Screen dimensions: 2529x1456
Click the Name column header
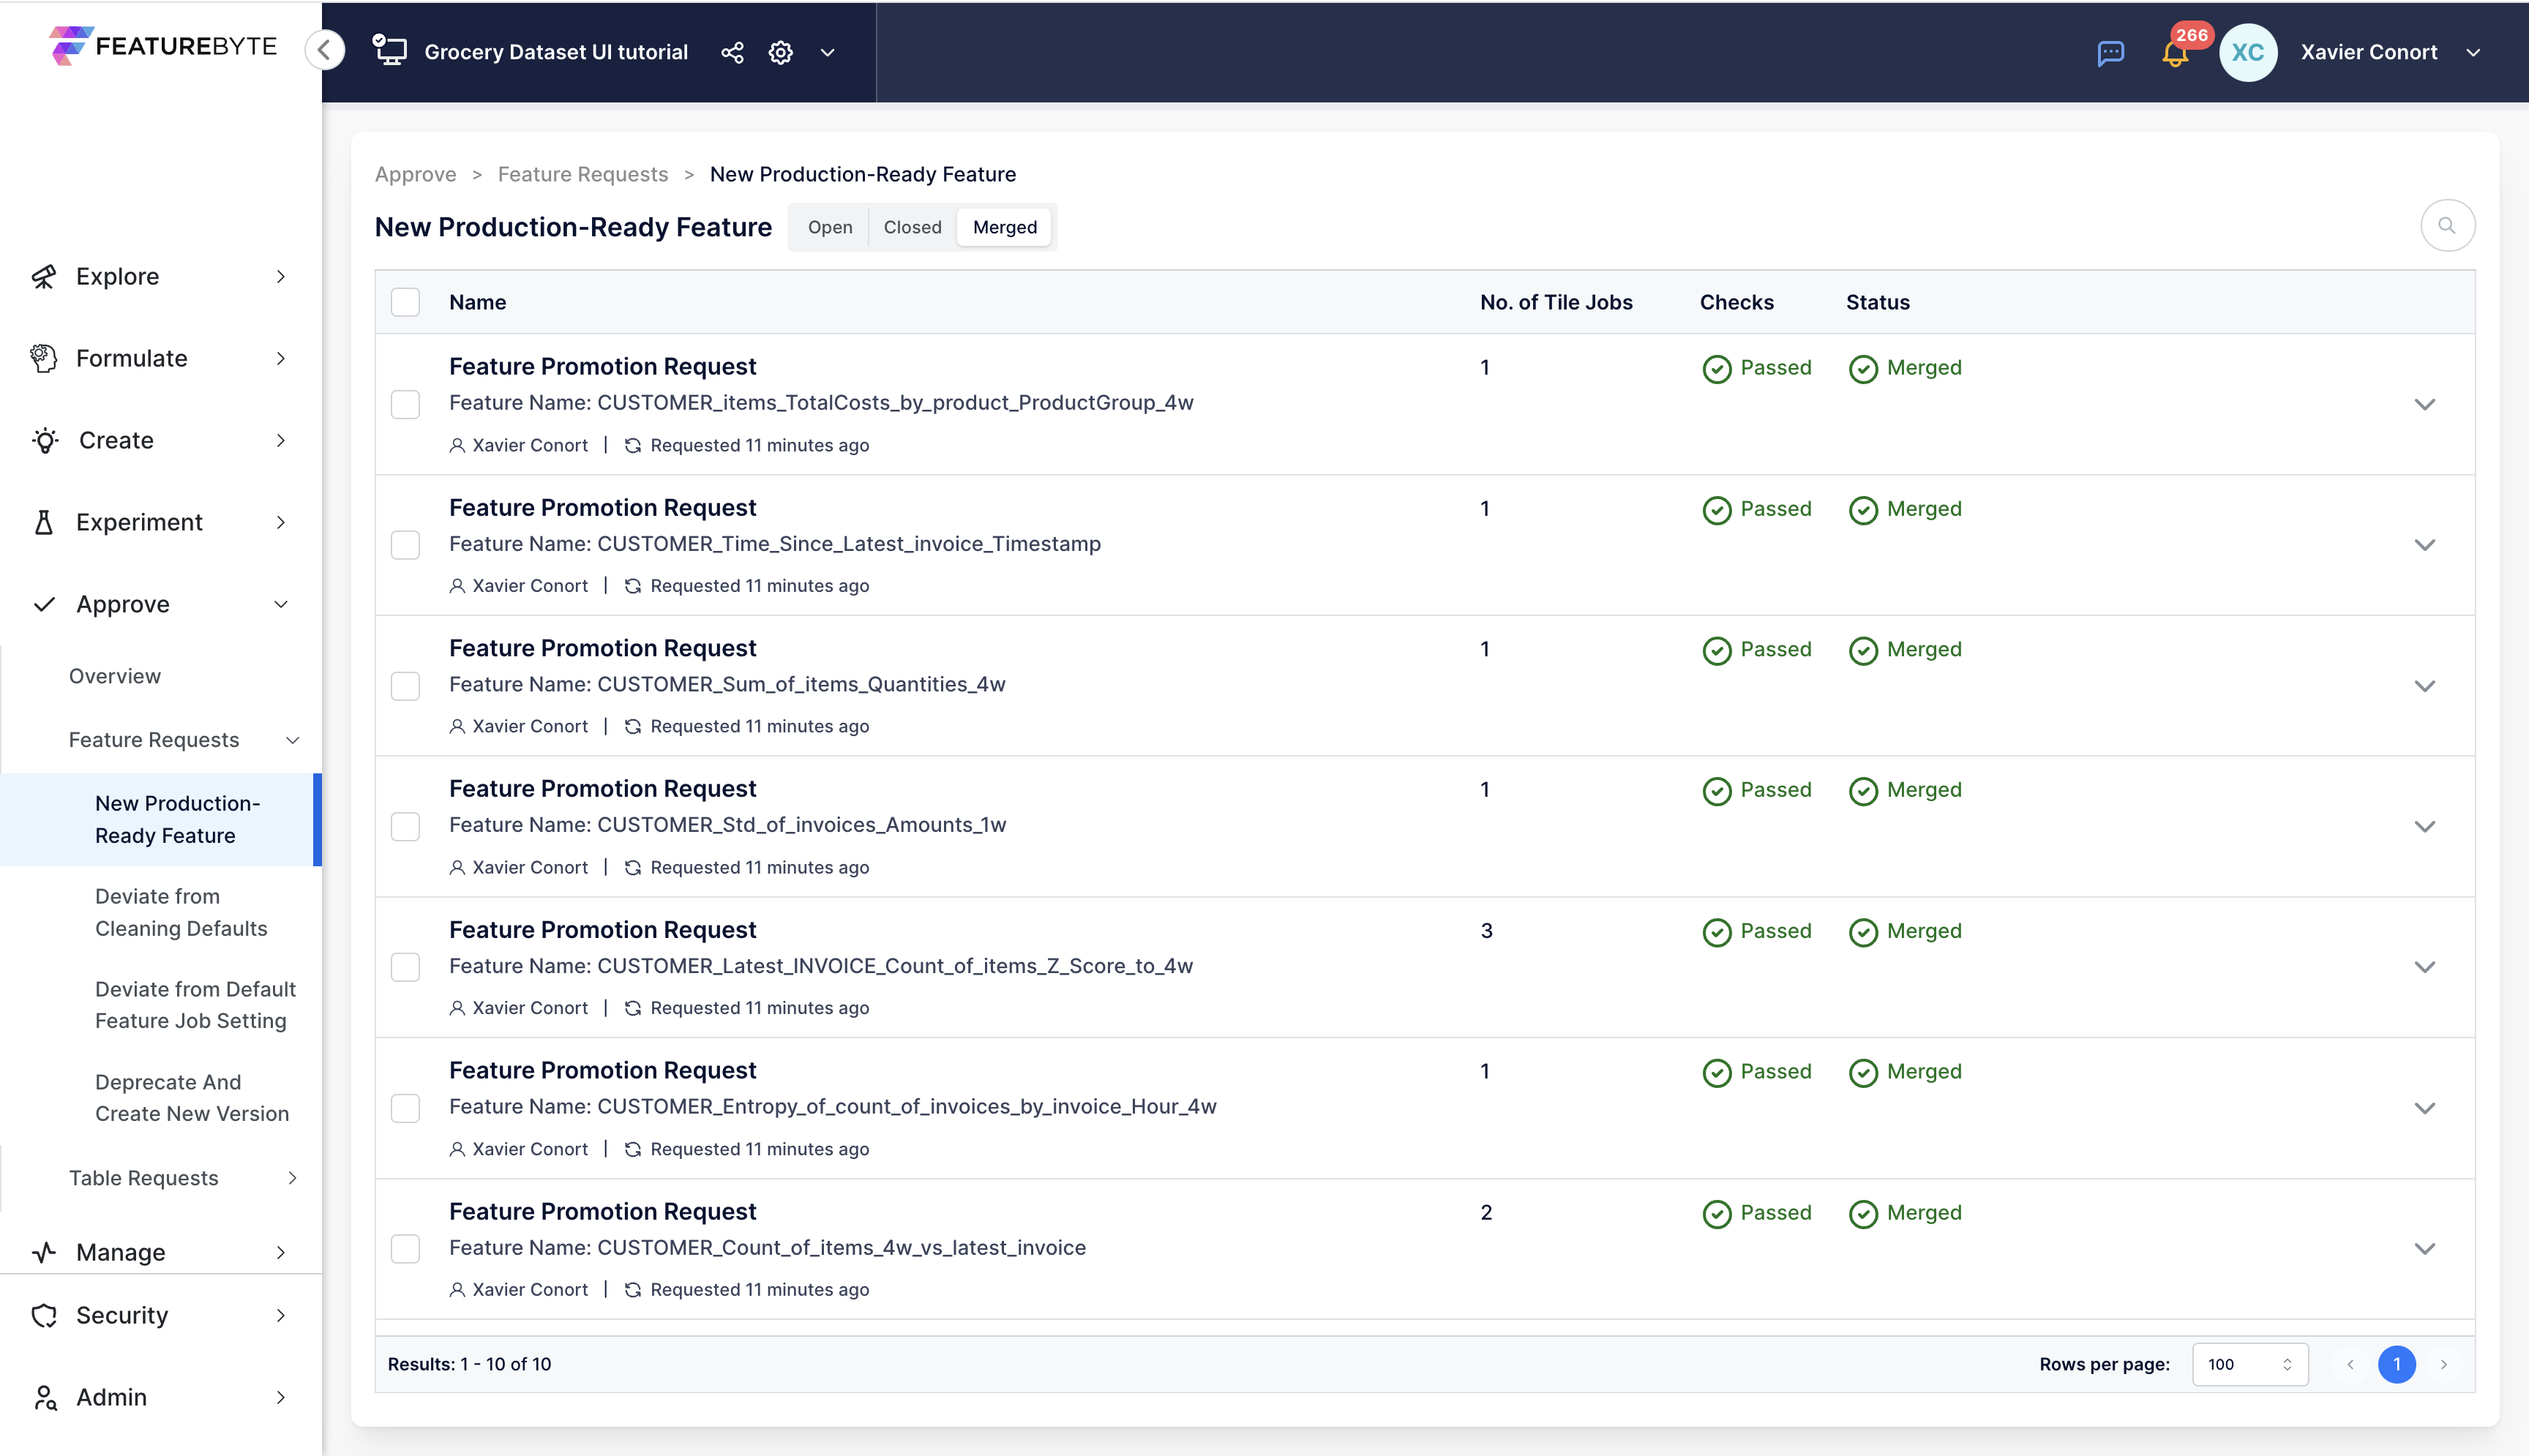(477, 302)
